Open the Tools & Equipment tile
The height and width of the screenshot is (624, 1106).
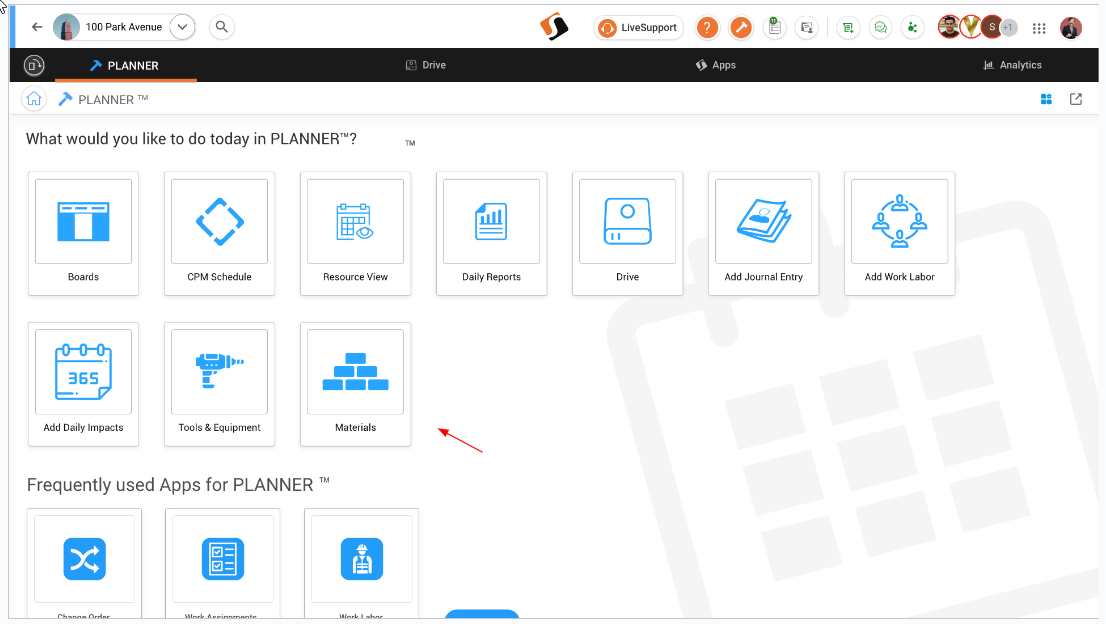pyautogui.click(x=219, y=384)
